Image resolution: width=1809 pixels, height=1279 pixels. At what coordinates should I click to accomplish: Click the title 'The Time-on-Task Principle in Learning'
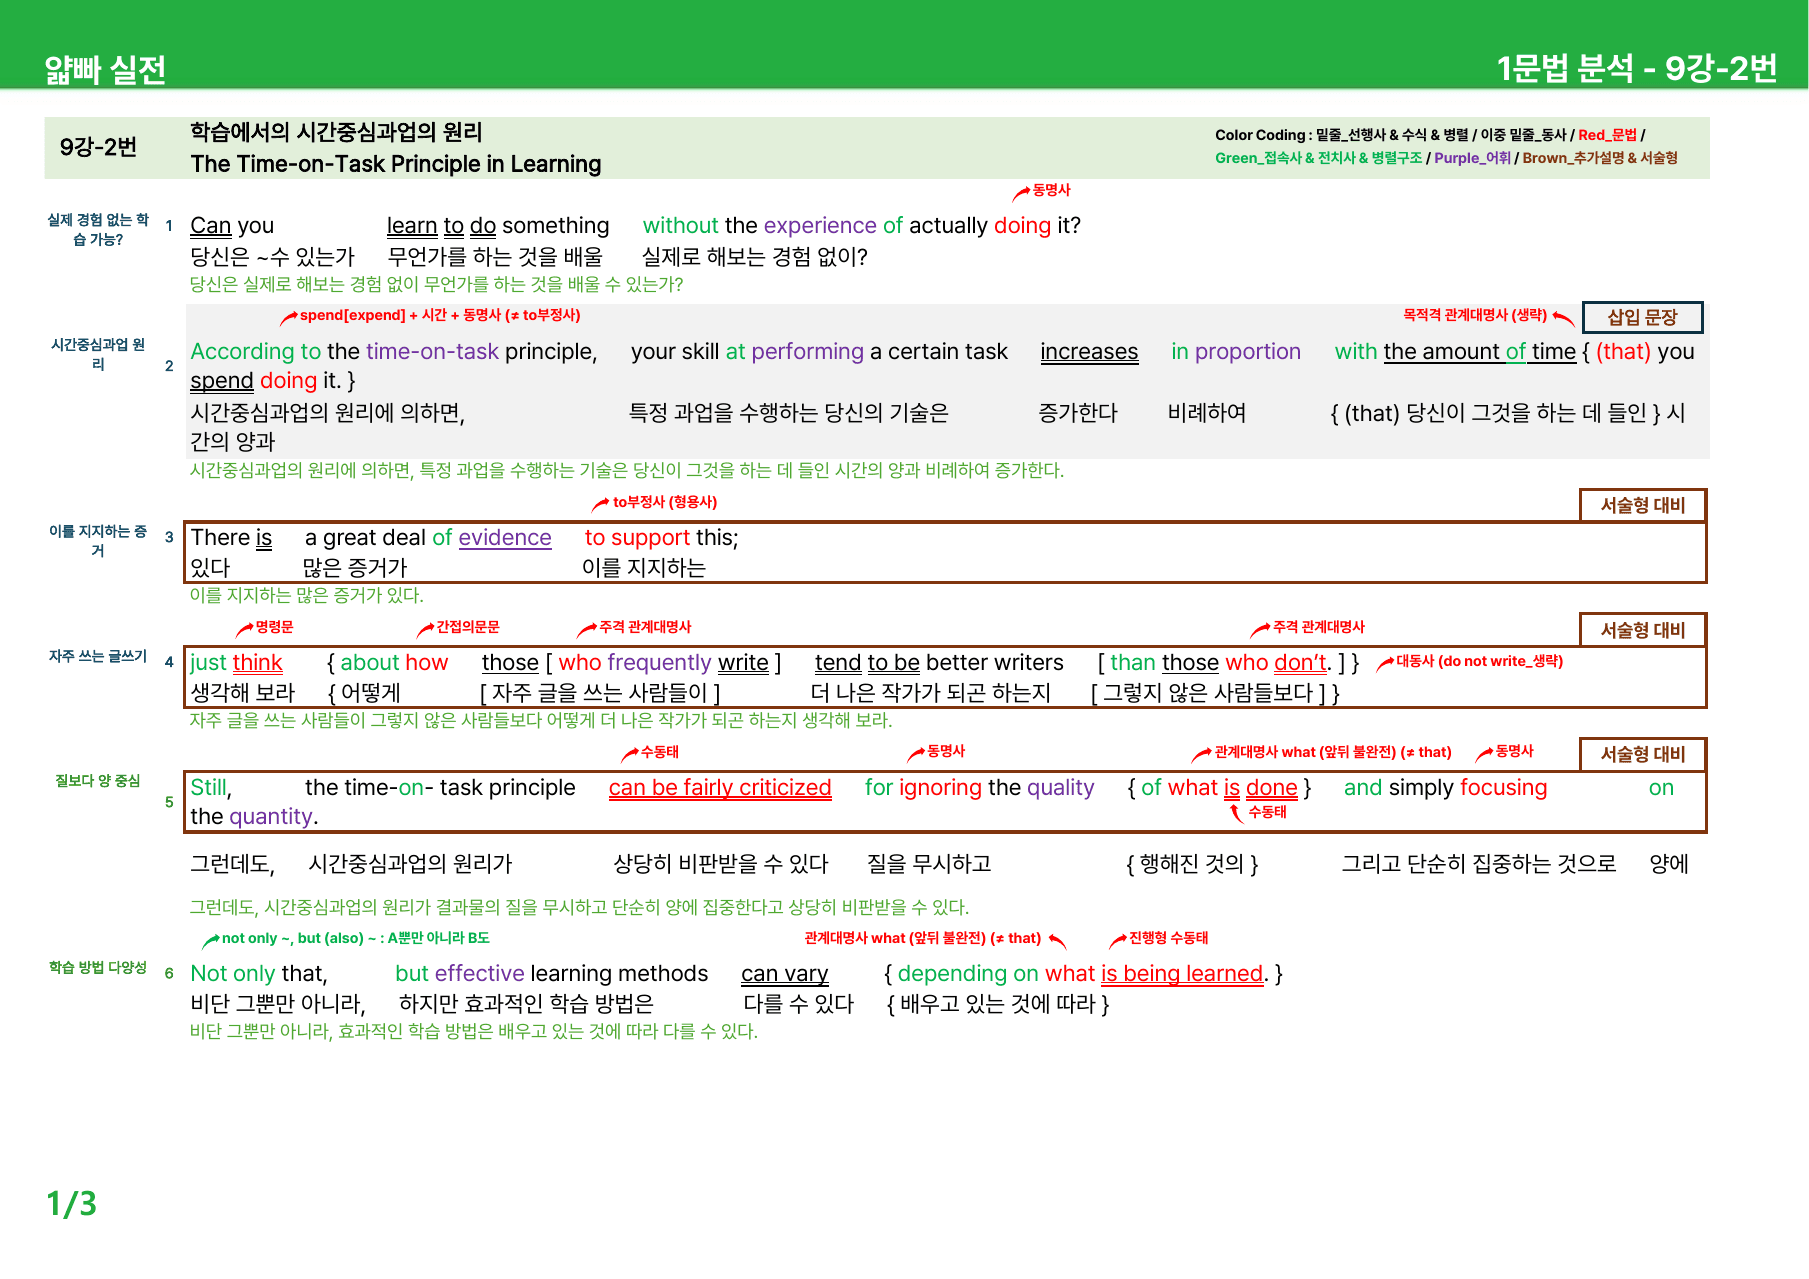pos(396,164)
